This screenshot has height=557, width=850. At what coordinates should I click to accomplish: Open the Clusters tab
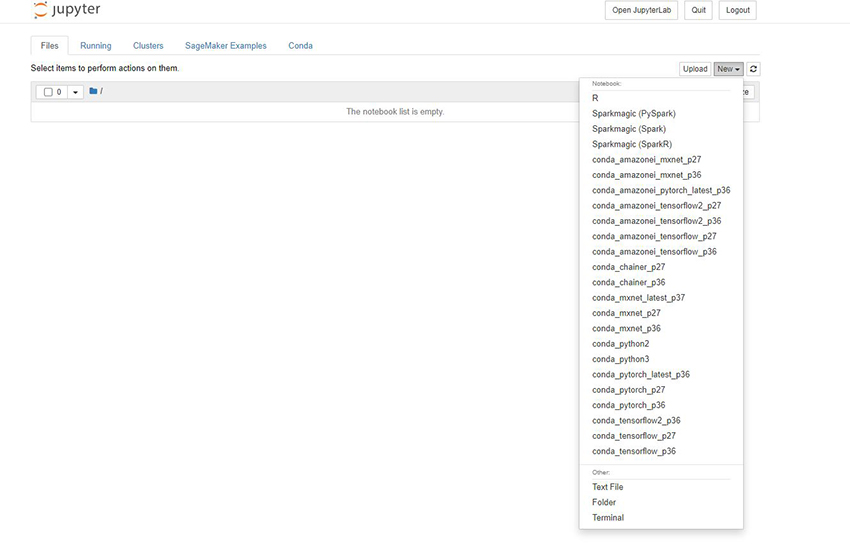tap(148, 46)
